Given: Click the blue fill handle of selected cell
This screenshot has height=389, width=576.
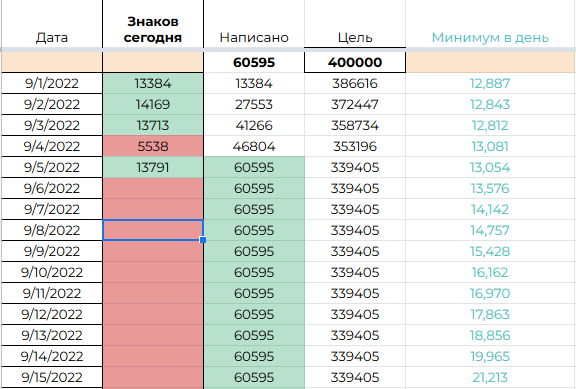Looking at the screenshot, I should 203,240.
